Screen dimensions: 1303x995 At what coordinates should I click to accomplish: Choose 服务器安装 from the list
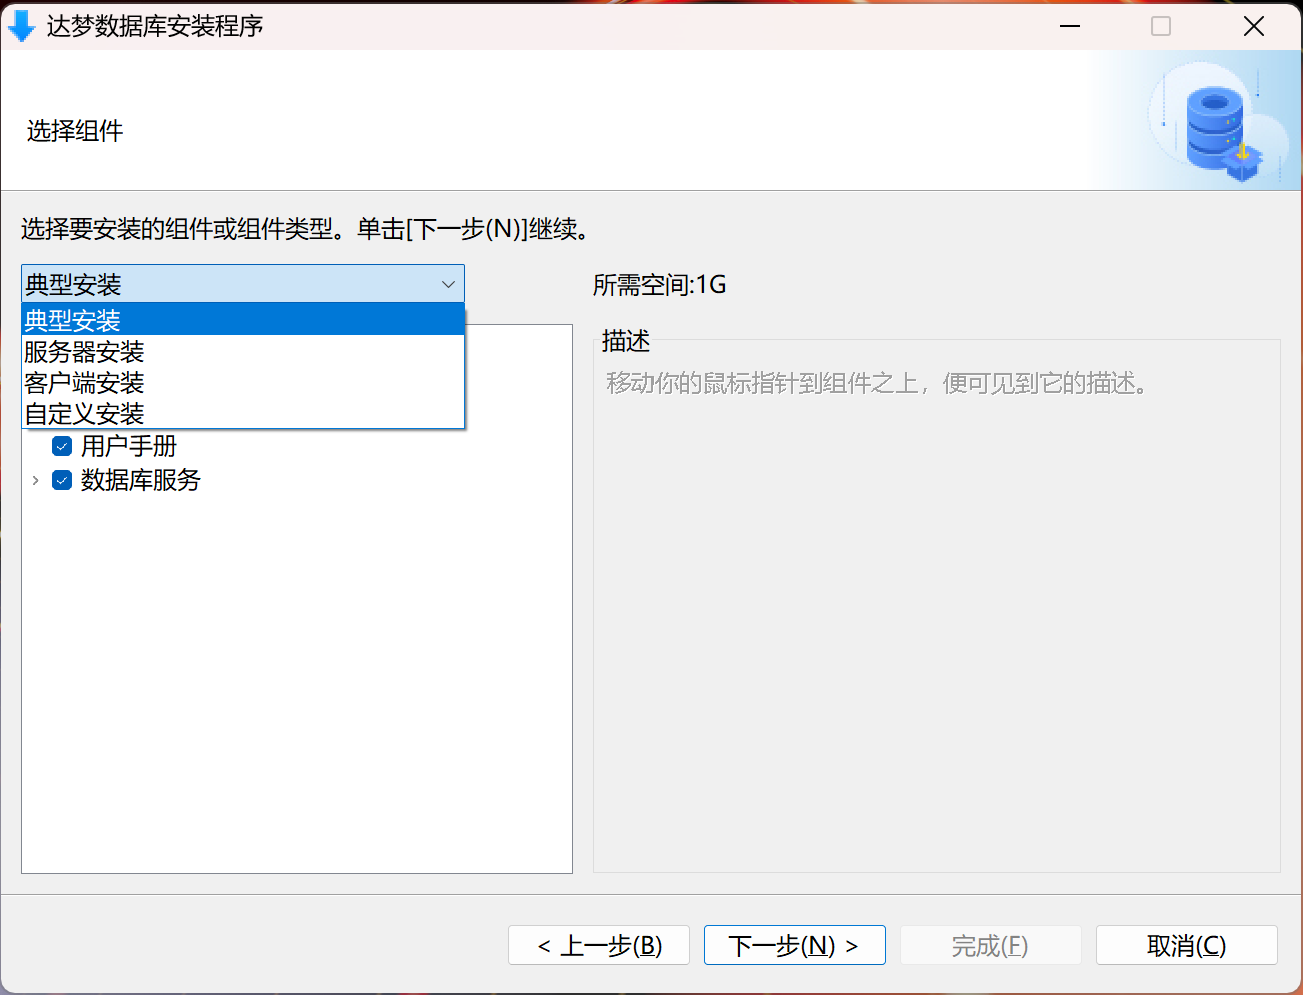click(243, 351)
